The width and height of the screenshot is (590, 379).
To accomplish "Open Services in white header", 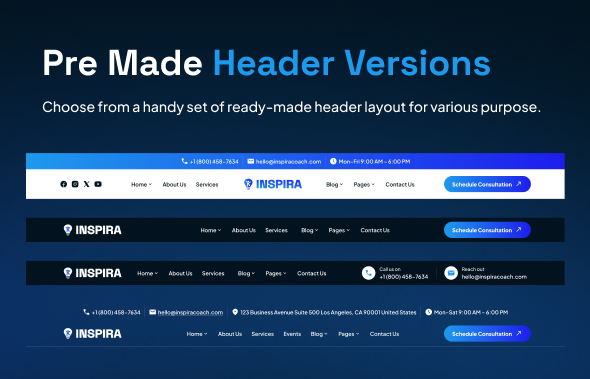I will pos(207,184).
